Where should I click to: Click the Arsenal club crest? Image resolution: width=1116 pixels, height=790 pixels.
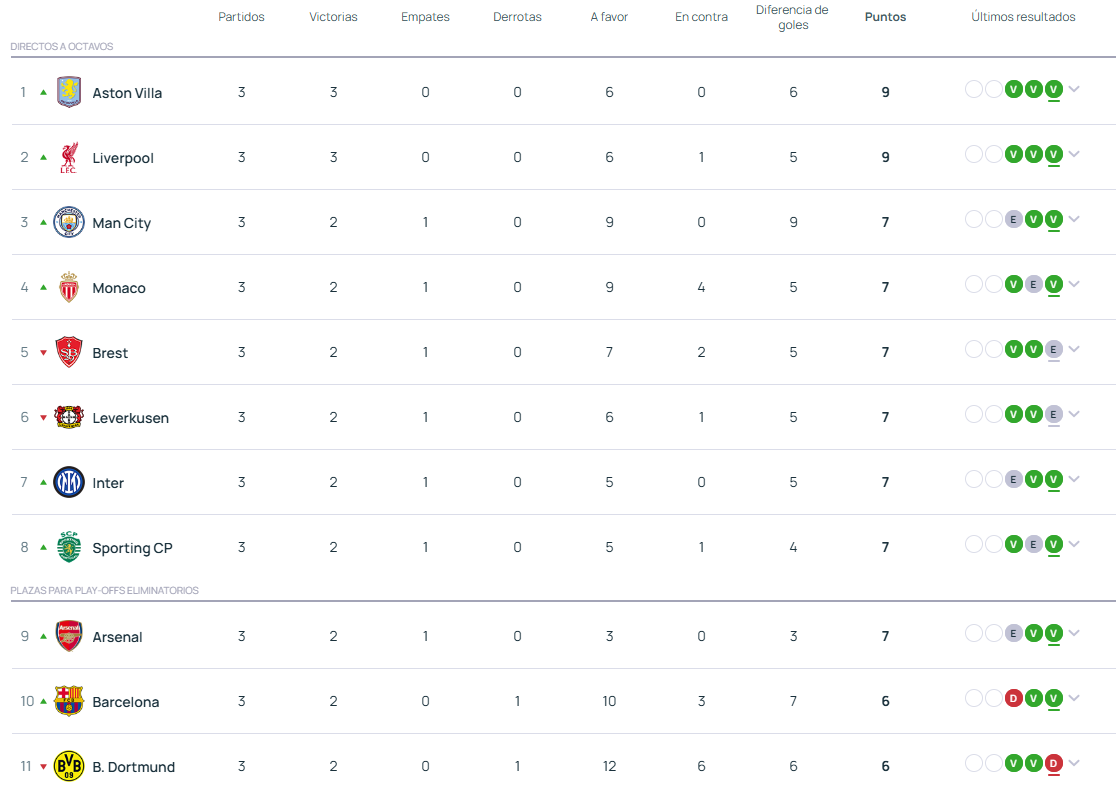(x=69, y=636)
